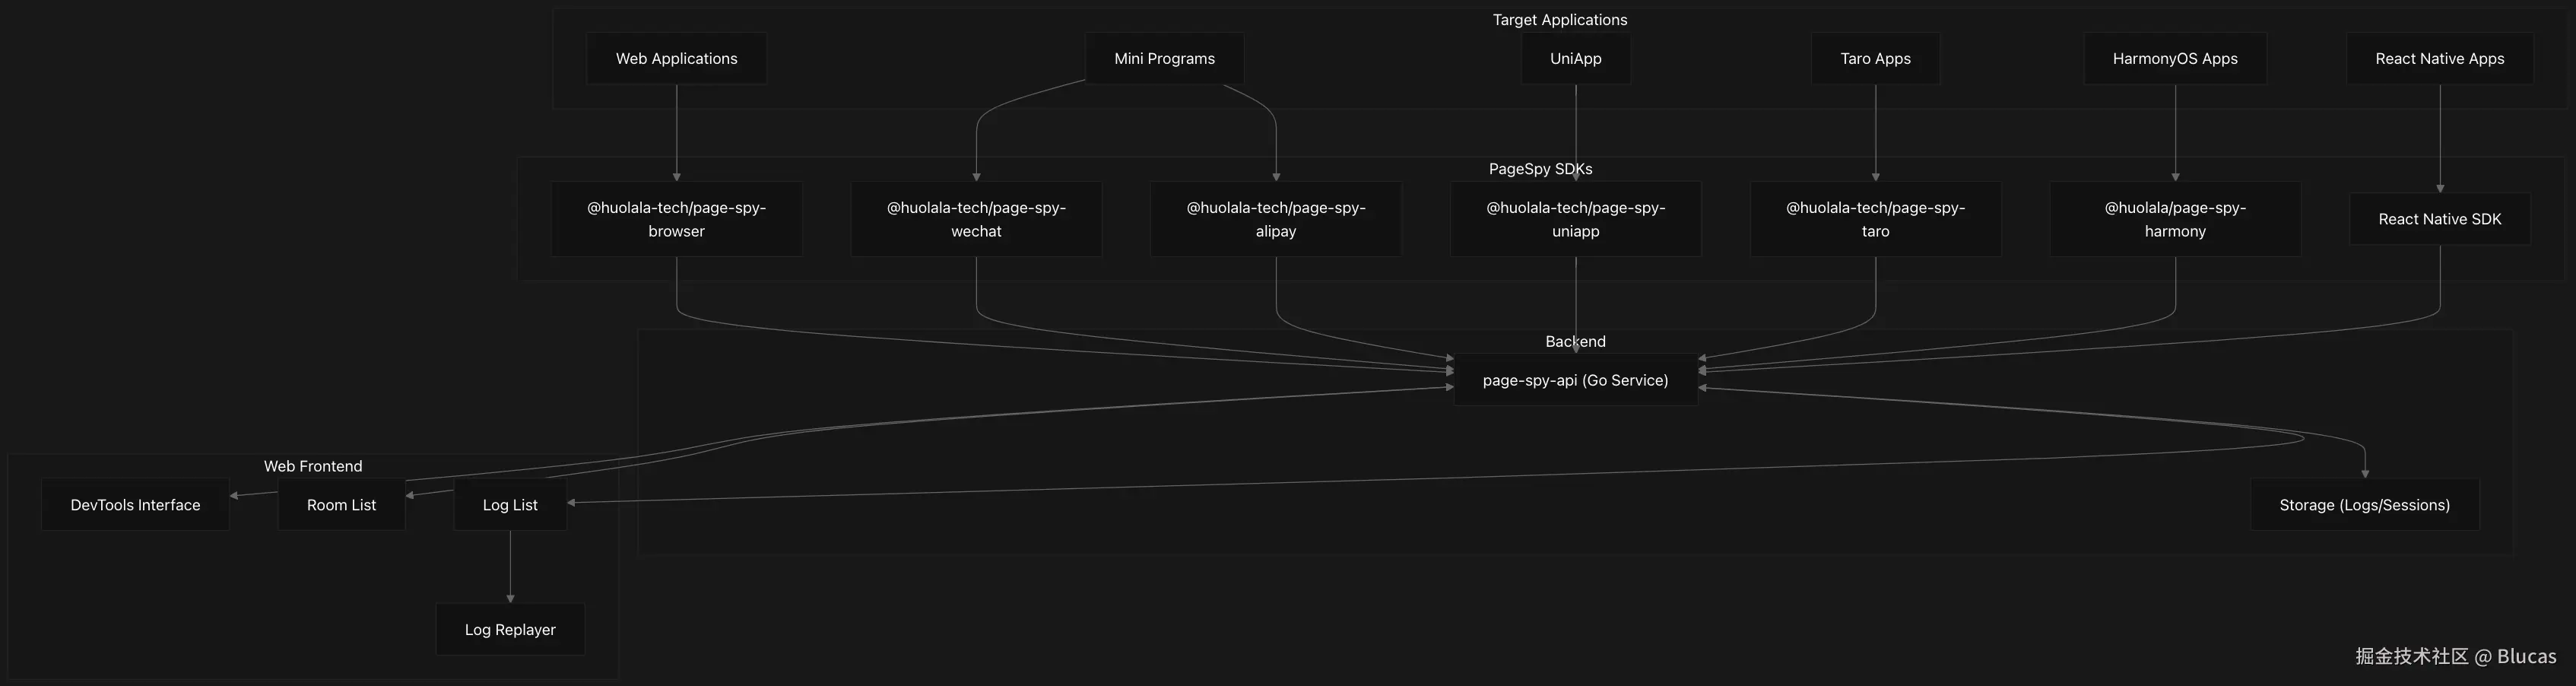Click the Log Replayer node

point(510,630)
